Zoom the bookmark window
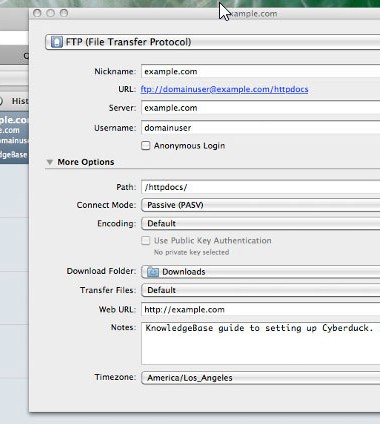 point(64,13)
